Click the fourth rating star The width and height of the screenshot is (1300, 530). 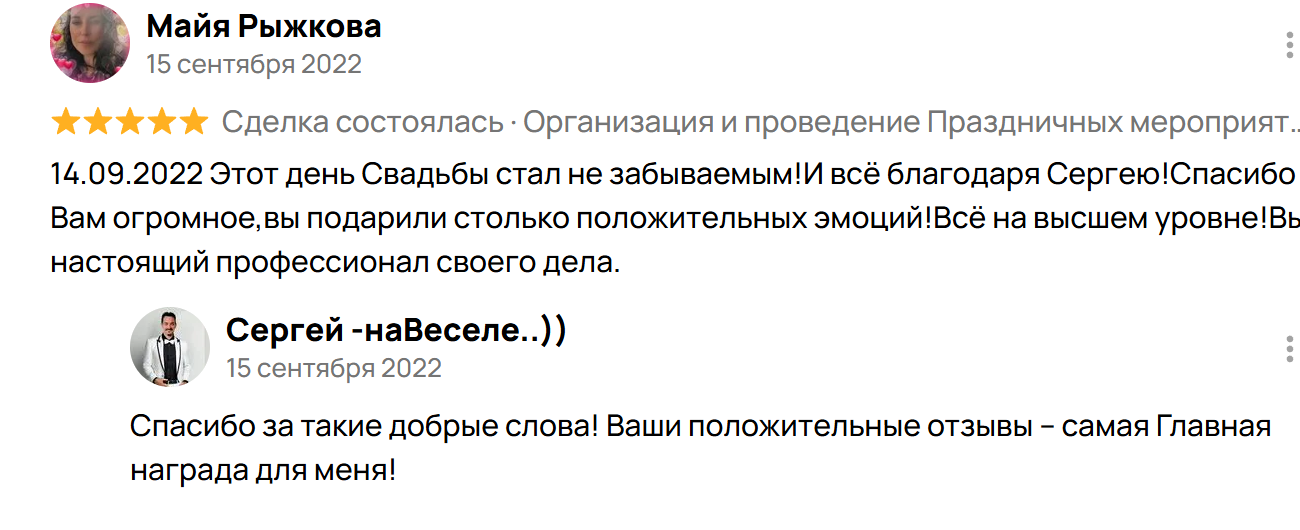(x=161, y=123)
